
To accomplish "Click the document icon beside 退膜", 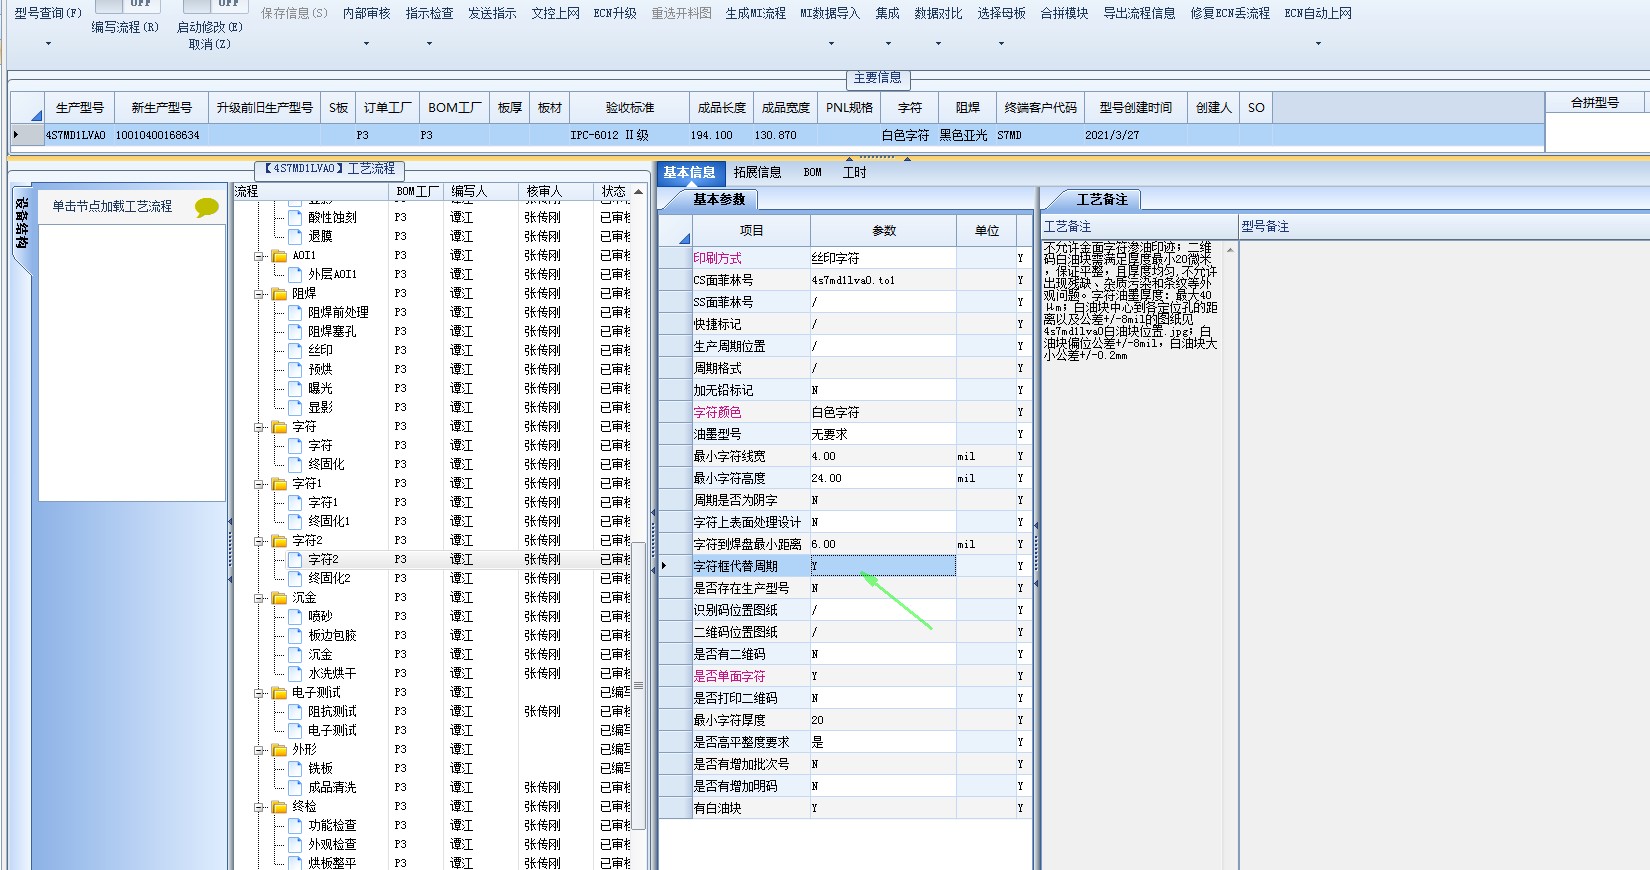I will click(x=295, y=236).
